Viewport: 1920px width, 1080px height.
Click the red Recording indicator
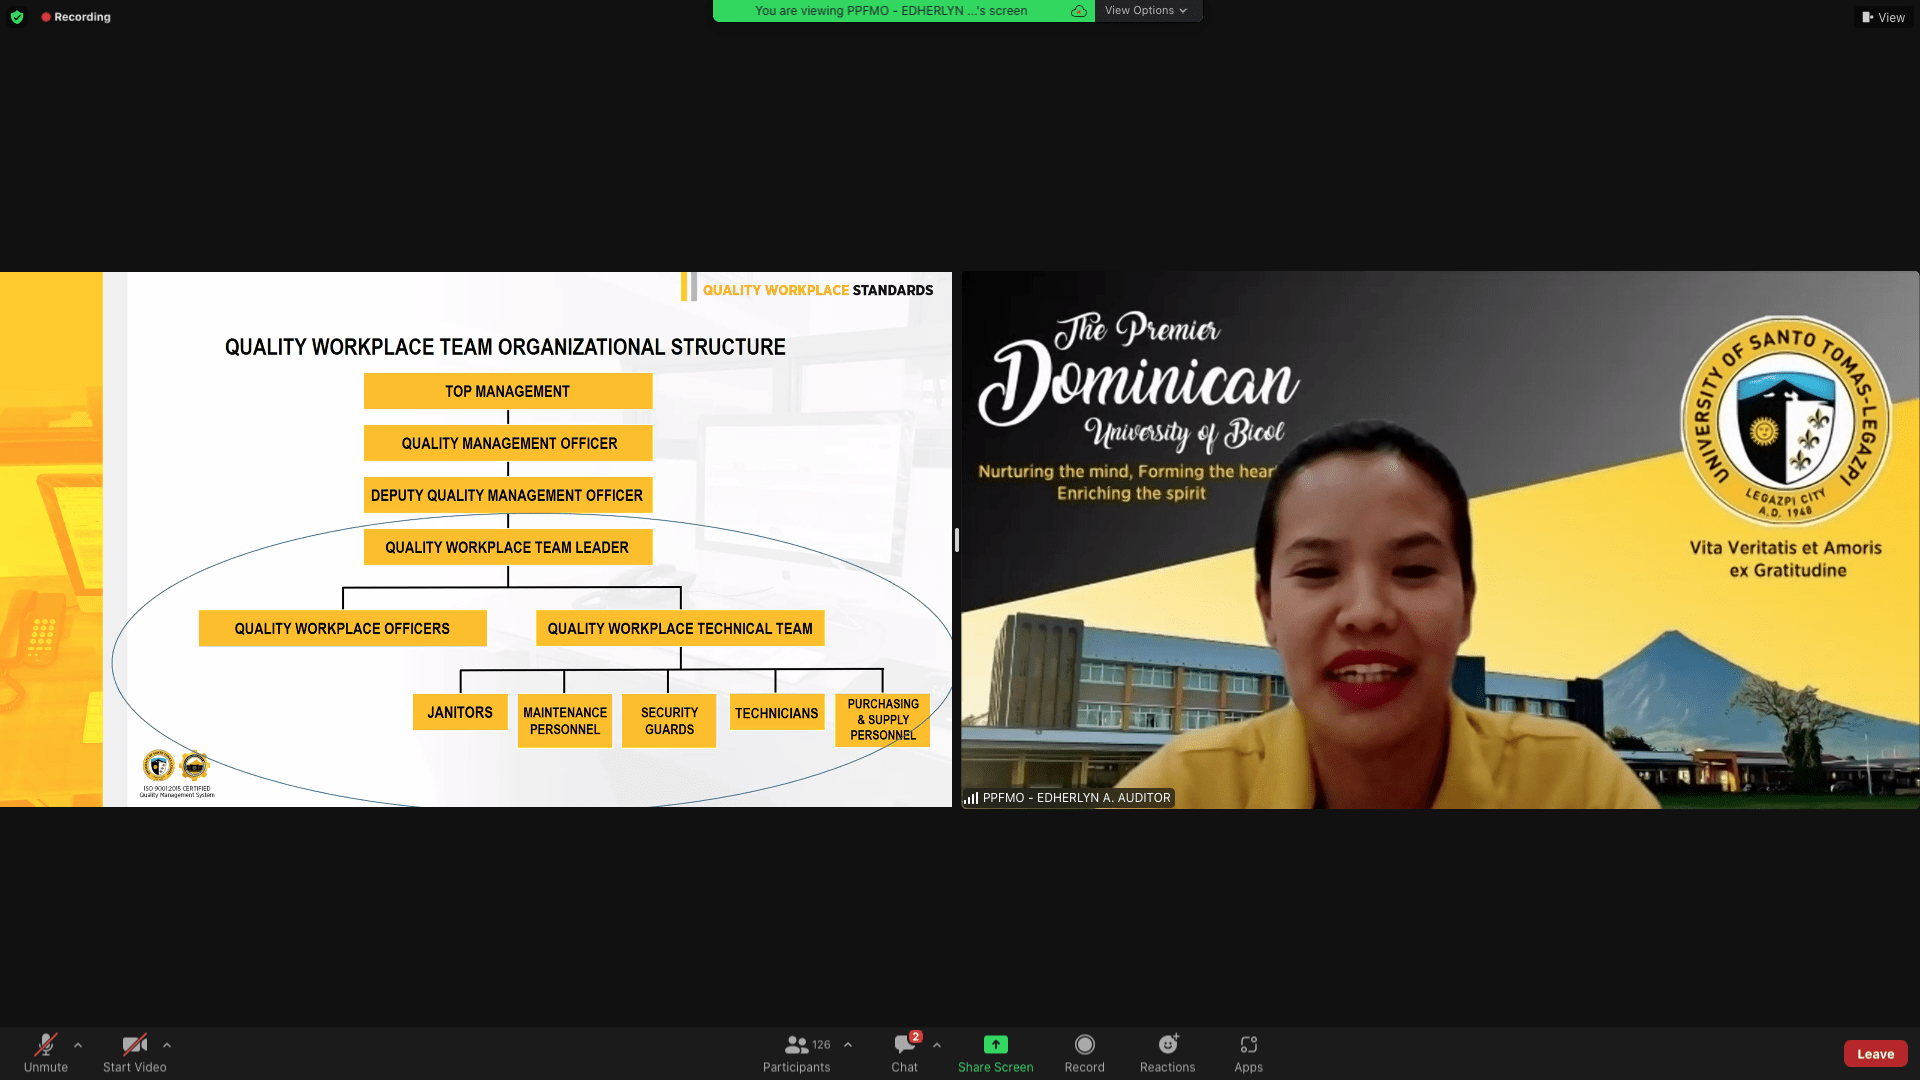click(76, 17)
